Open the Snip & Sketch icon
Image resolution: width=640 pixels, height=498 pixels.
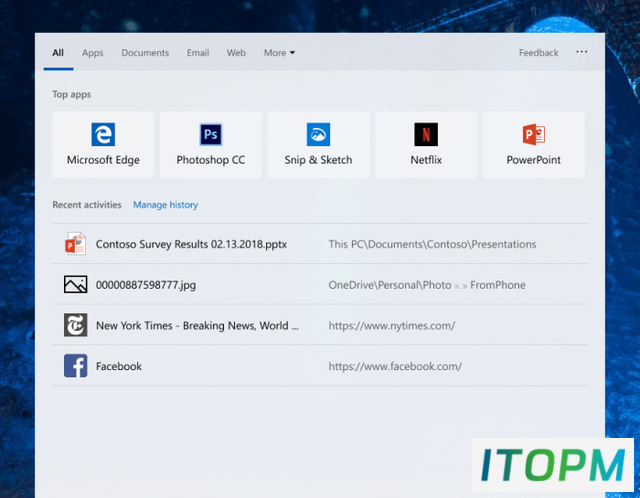pos(318,134)
